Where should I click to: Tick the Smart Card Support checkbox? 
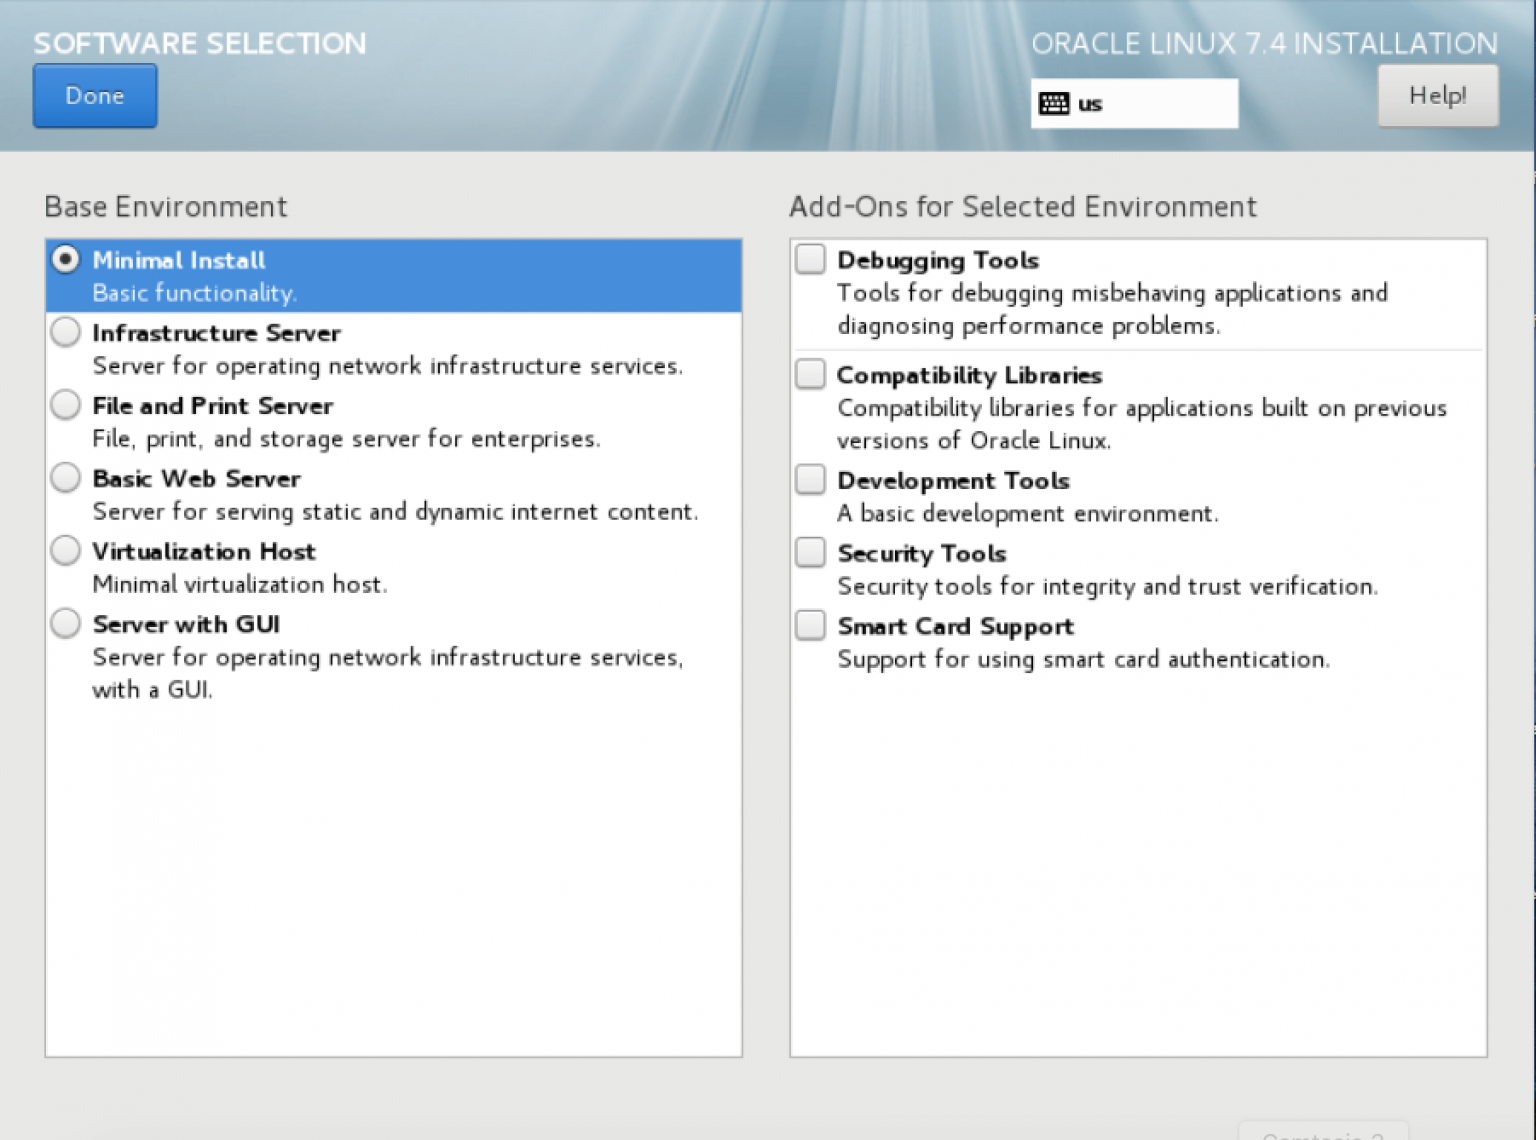point(810,625)
